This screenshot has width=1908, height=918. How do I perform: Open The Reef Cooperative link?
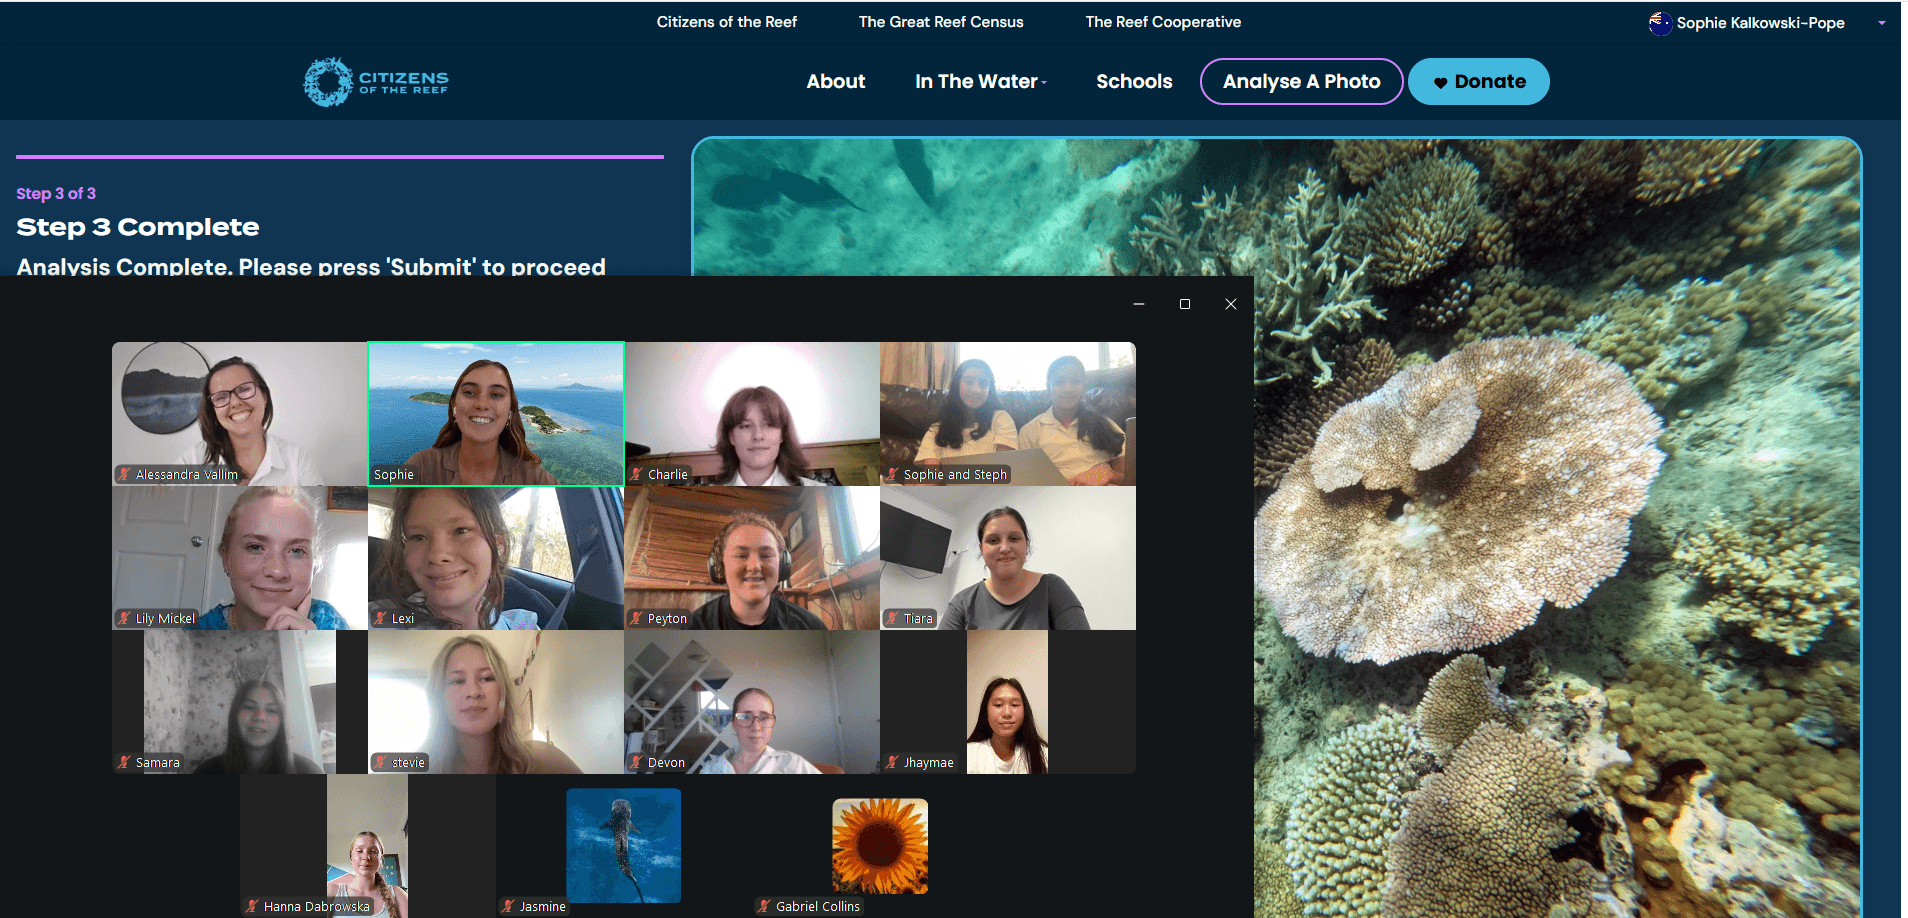point(1163,22)
